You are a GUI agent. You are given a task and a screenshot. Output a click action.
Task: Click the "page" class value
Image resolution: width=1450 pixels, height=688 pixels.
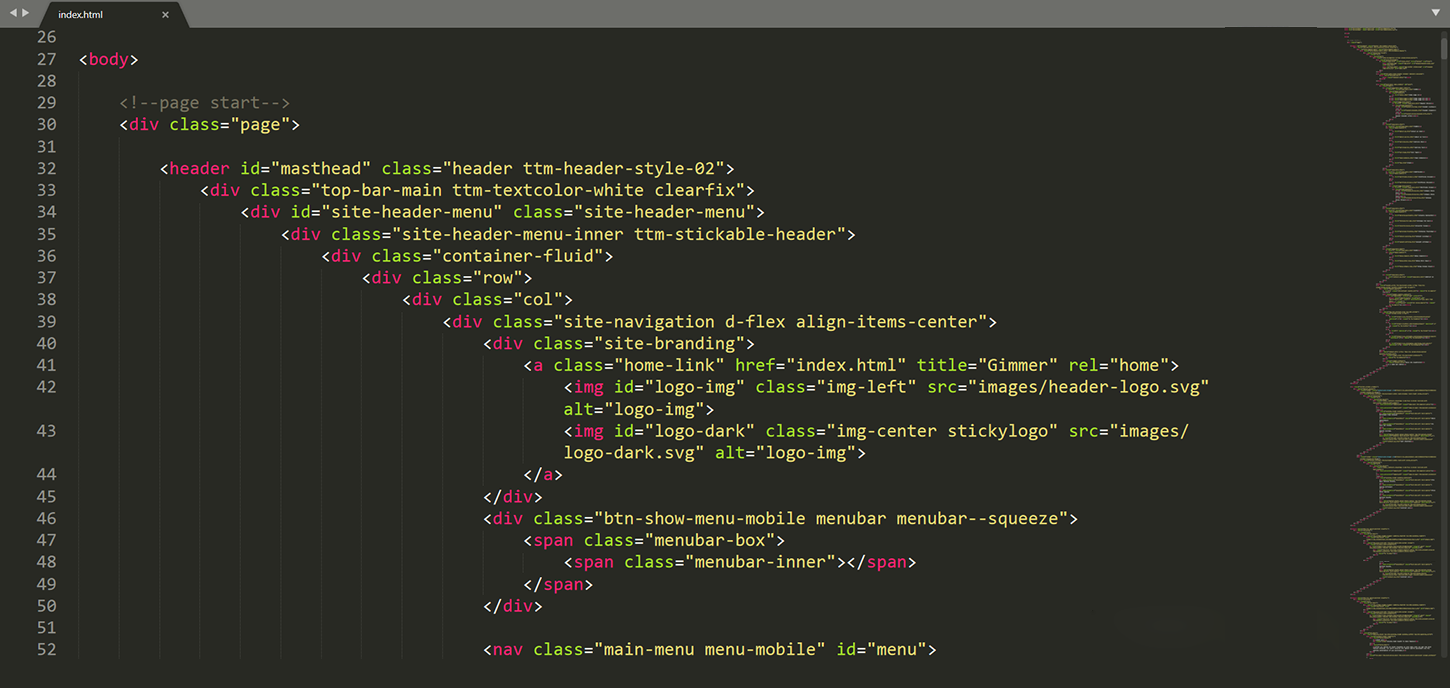point(260,125)
